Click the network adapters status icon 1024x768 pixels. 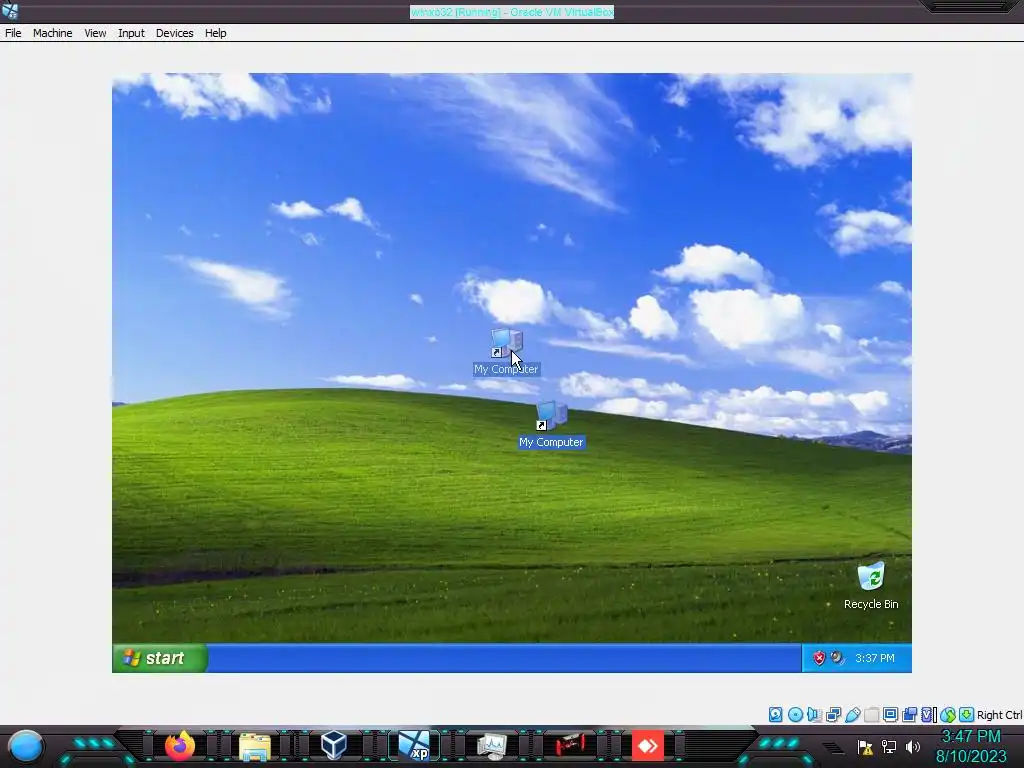[833, 714]
